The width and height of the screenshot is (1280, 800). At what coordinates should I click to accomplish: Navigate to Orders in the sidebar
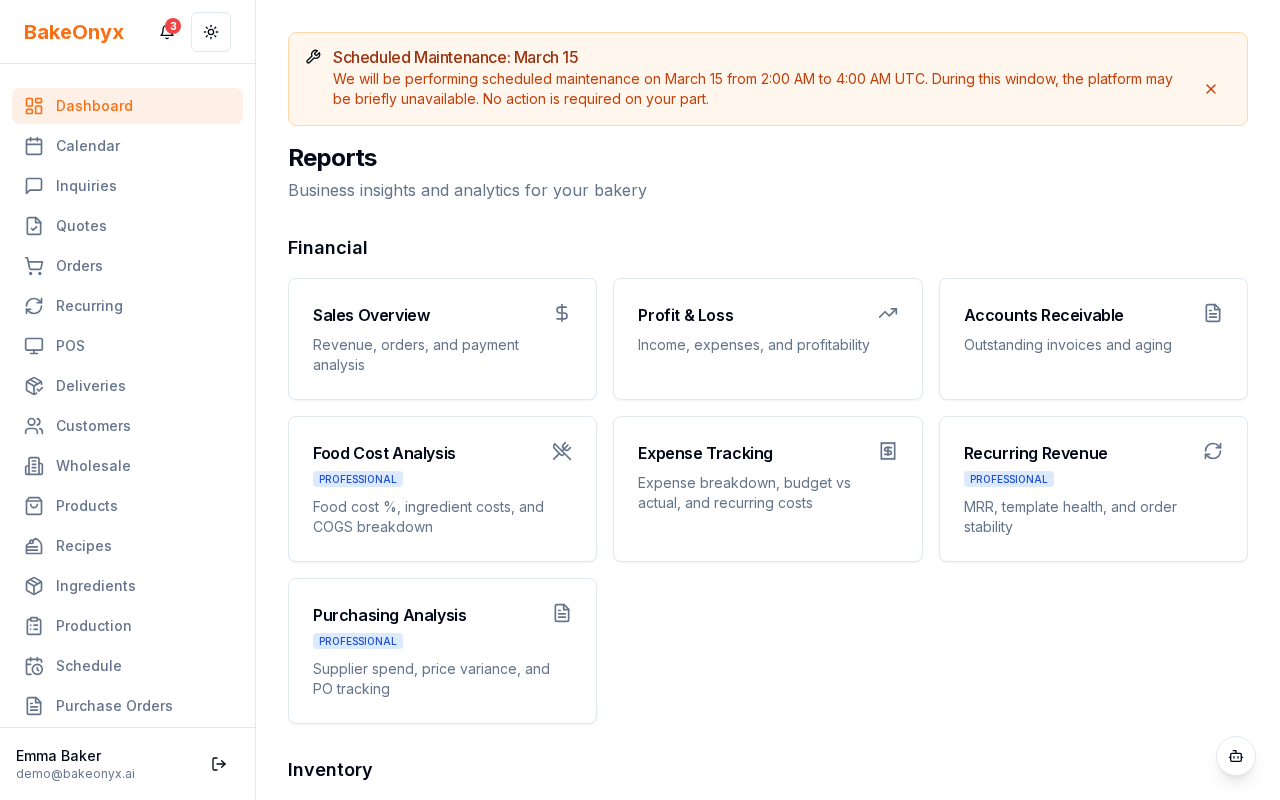[79, 266]
